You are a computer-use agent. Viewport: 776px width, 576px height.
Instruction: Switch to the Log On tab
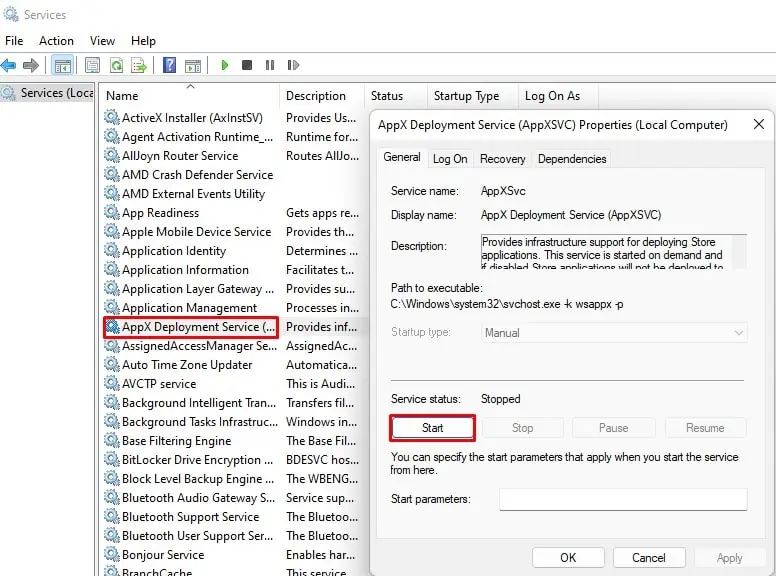(450, 159)
